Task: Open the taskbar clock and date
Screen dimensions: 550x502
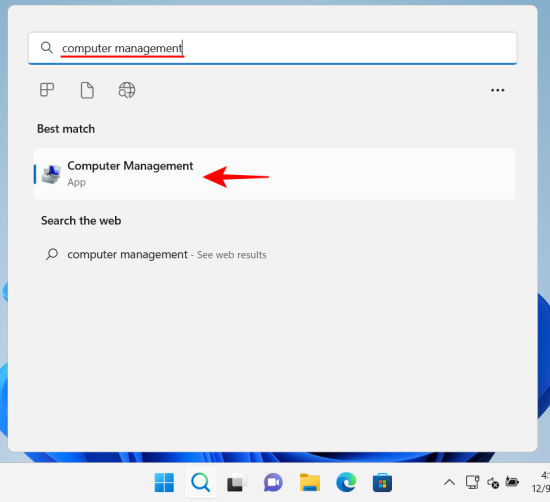Action: [x=541, y=482]
